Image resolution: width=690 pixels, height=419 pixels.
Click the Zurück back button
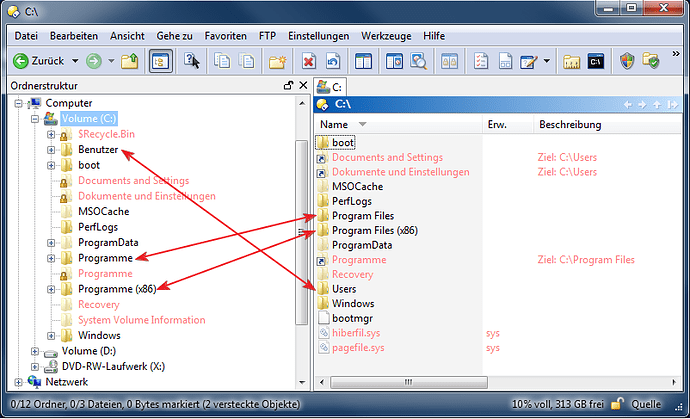(38, 61)
